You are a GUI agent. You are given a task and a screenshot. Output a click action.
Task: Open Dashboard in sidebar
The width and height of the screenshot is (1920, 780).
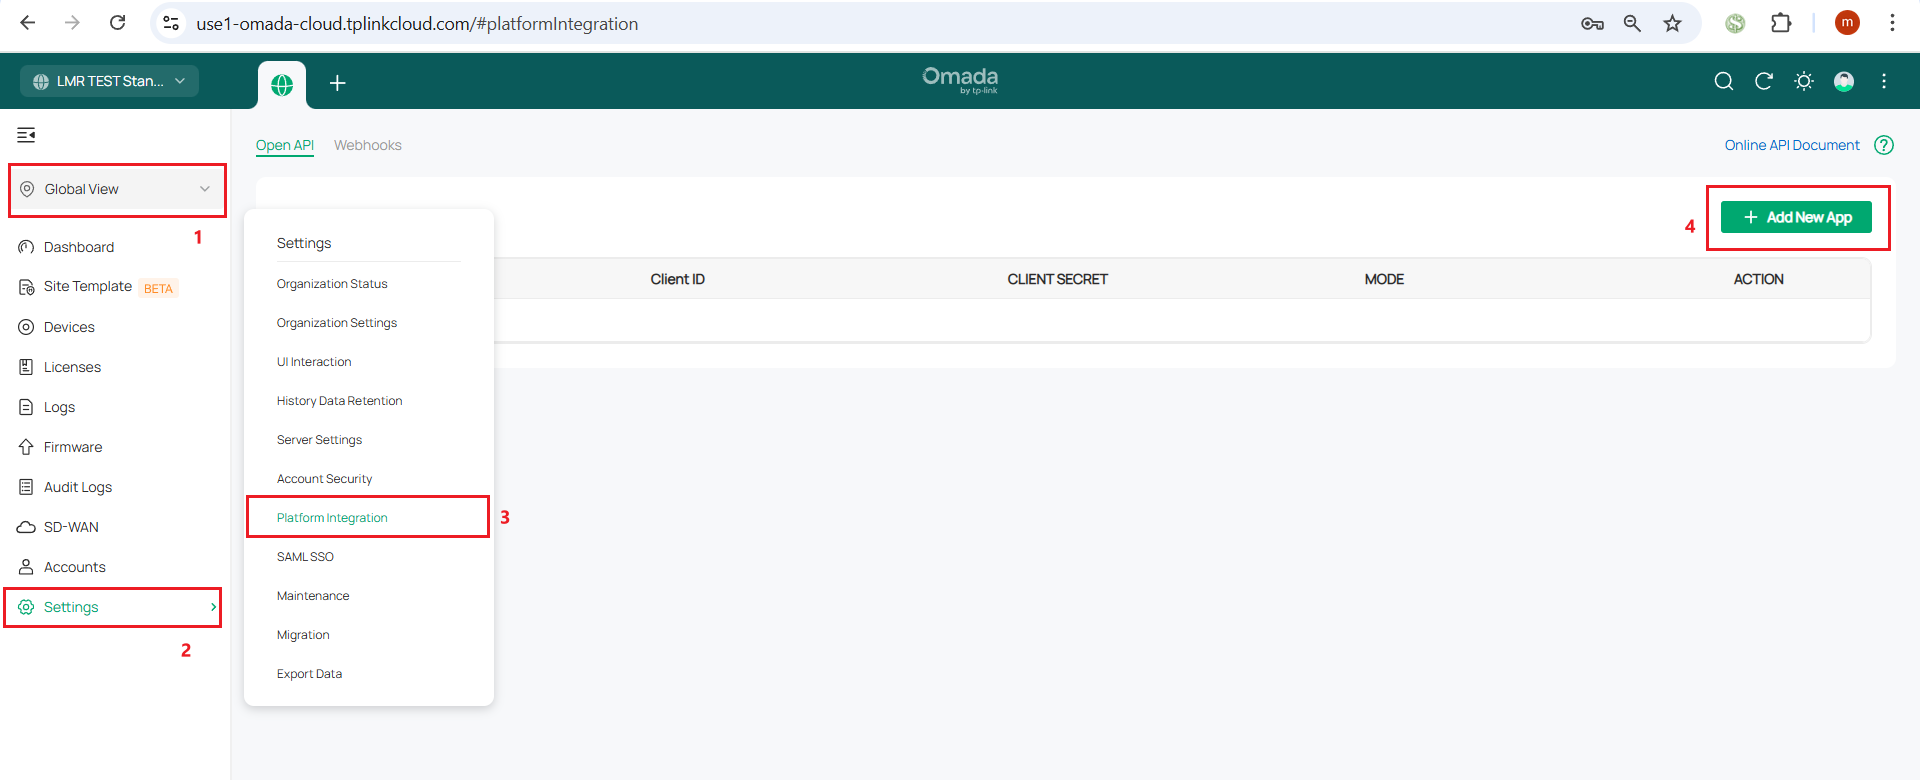[x=79, y=247]
